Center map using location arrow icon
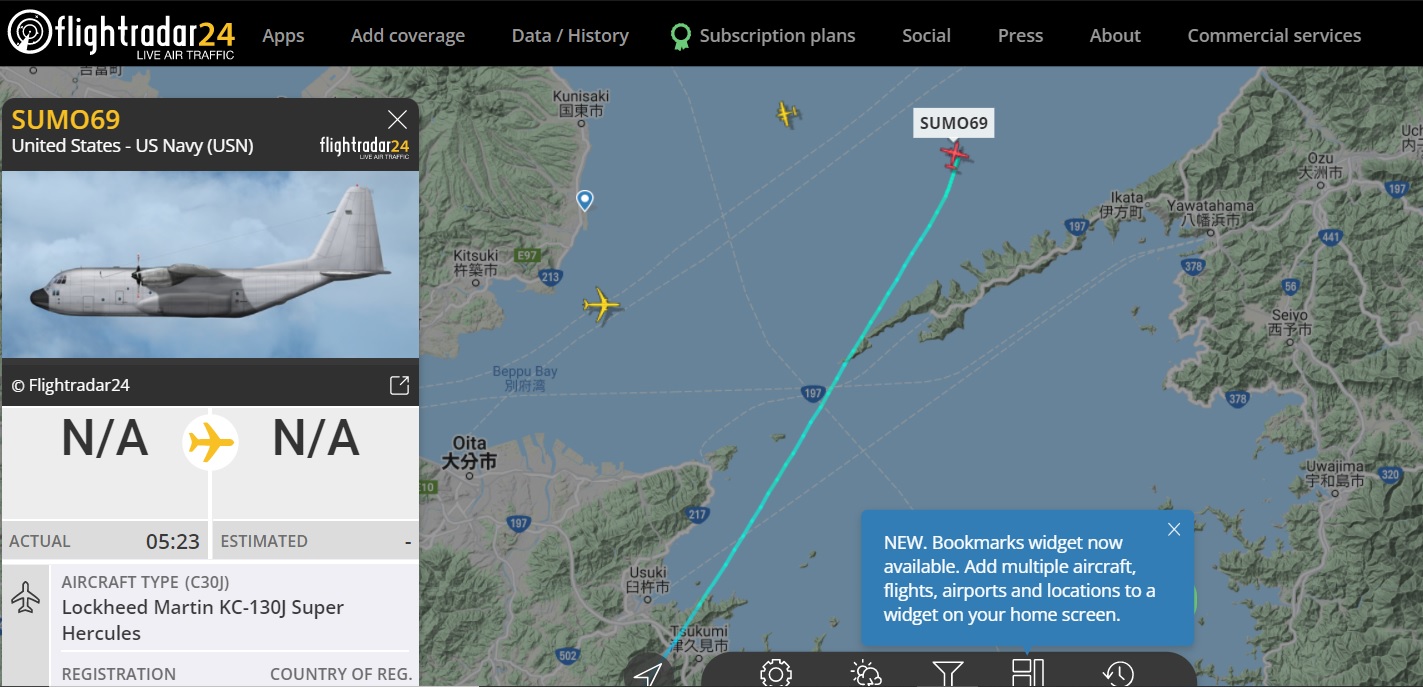This screenshot has width=1423, height=687. click(x=648, y=673)
